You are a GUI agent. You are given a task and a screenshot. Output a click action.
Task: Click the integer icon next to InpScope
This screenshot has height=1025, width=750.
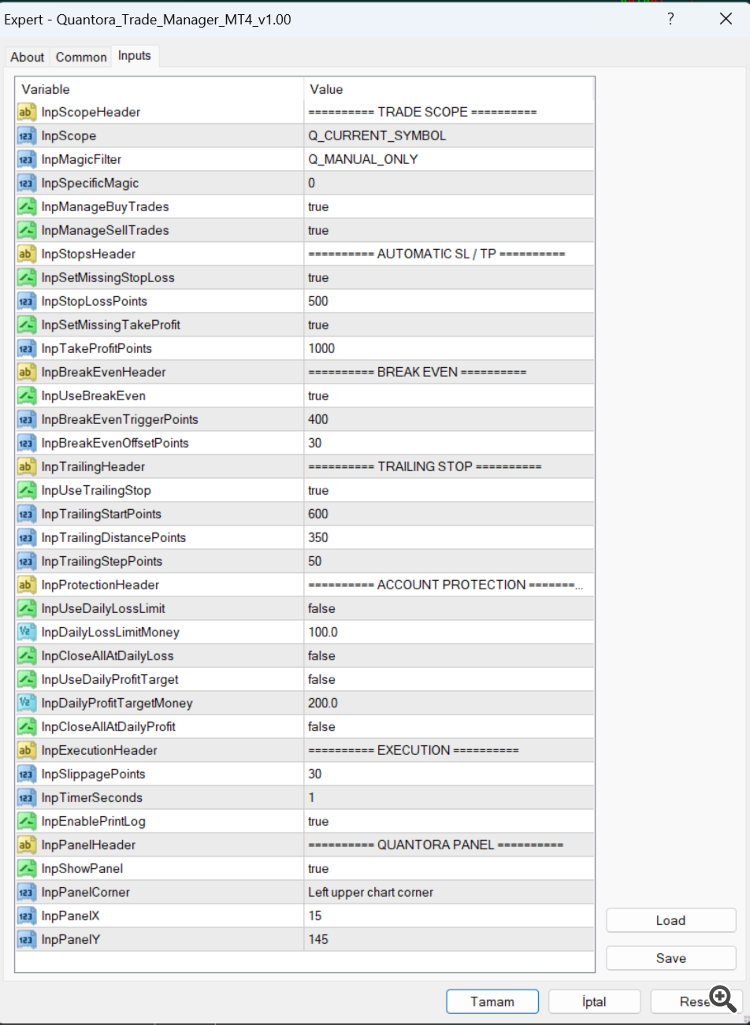click(x=26, y=136)
